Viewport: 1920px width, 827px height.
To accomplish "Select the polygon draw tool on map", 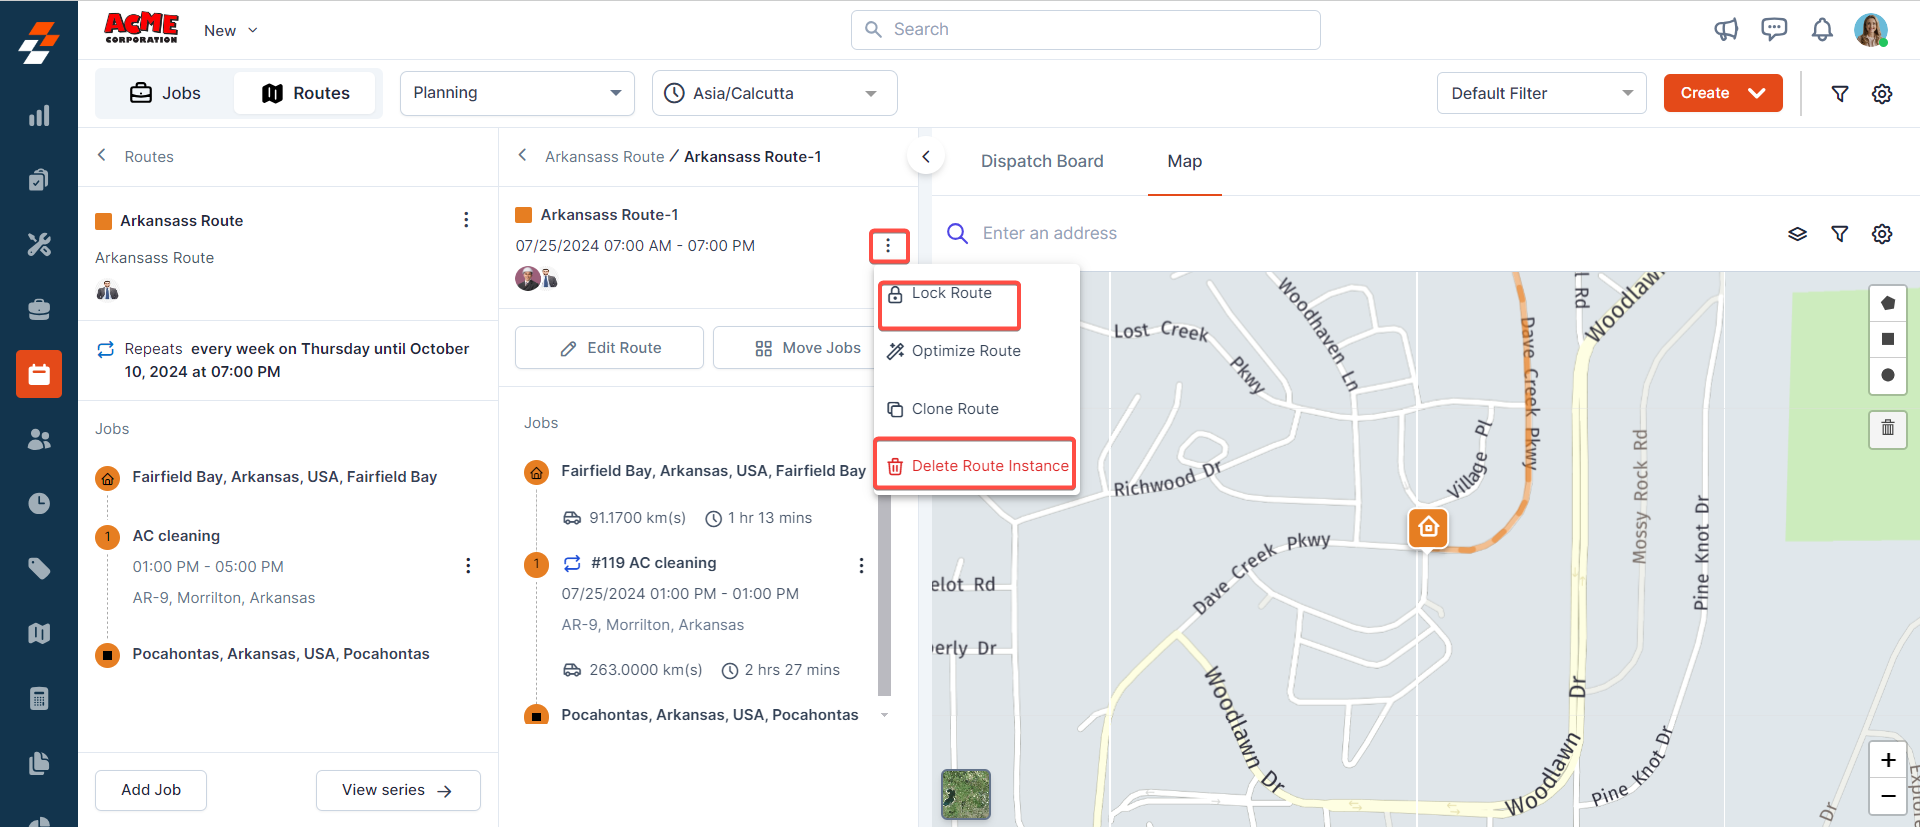I will [x=1888, y=303].
